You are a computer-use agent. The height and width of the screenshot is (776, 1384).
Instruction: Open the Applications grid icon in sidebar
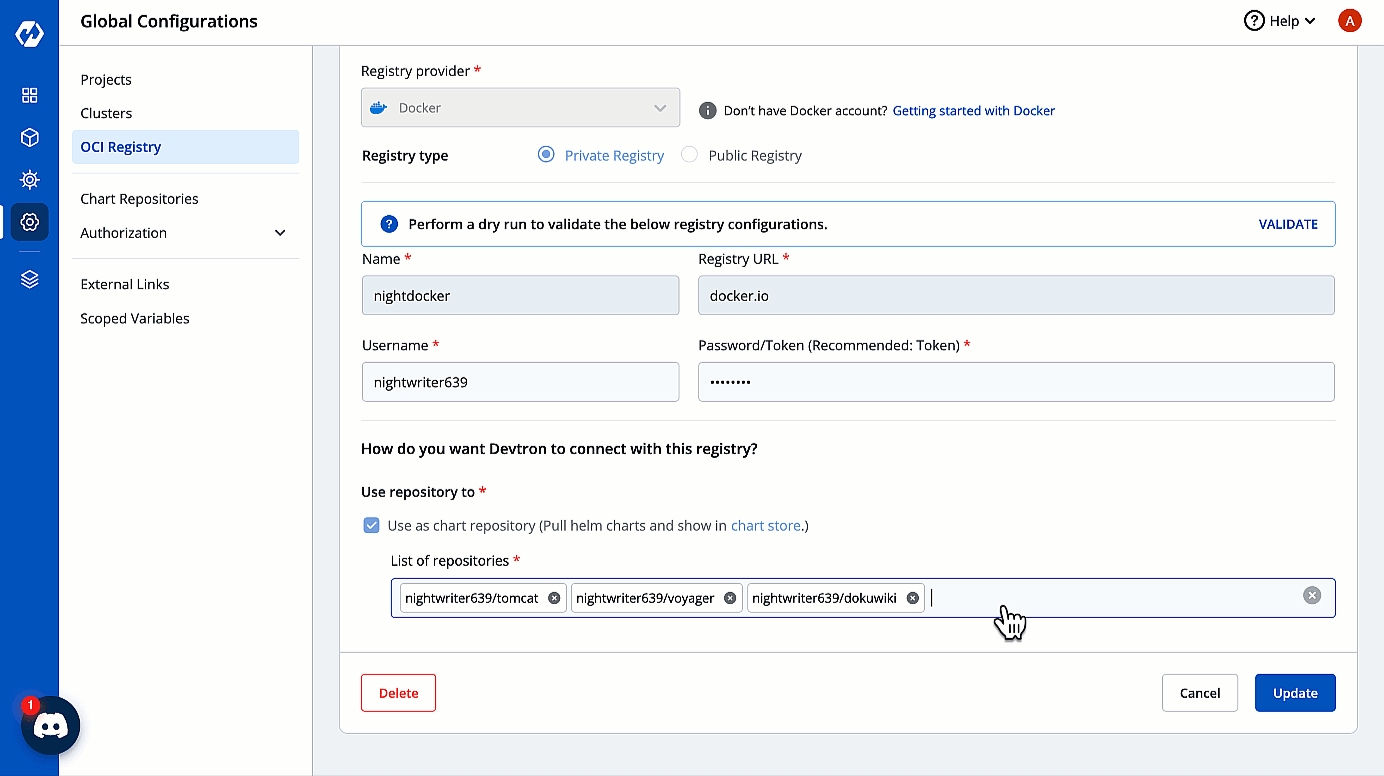(30, 95)
